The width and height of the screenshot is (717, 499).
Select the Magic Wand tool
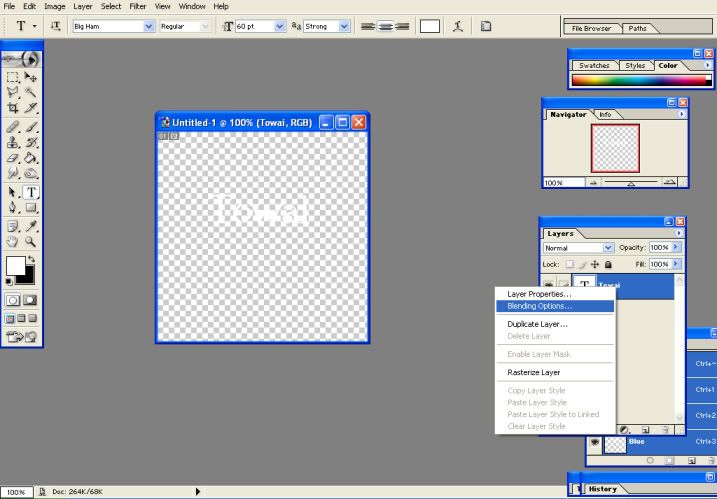click(31, 92)
